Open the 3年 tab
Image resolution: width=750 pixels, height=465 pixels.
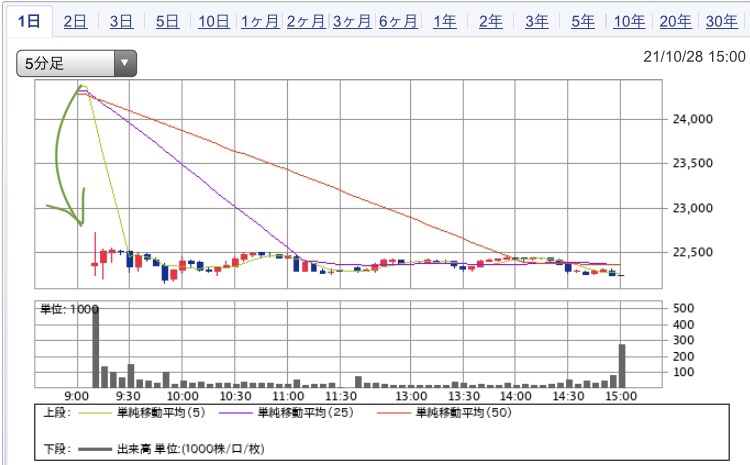(537, 21)
